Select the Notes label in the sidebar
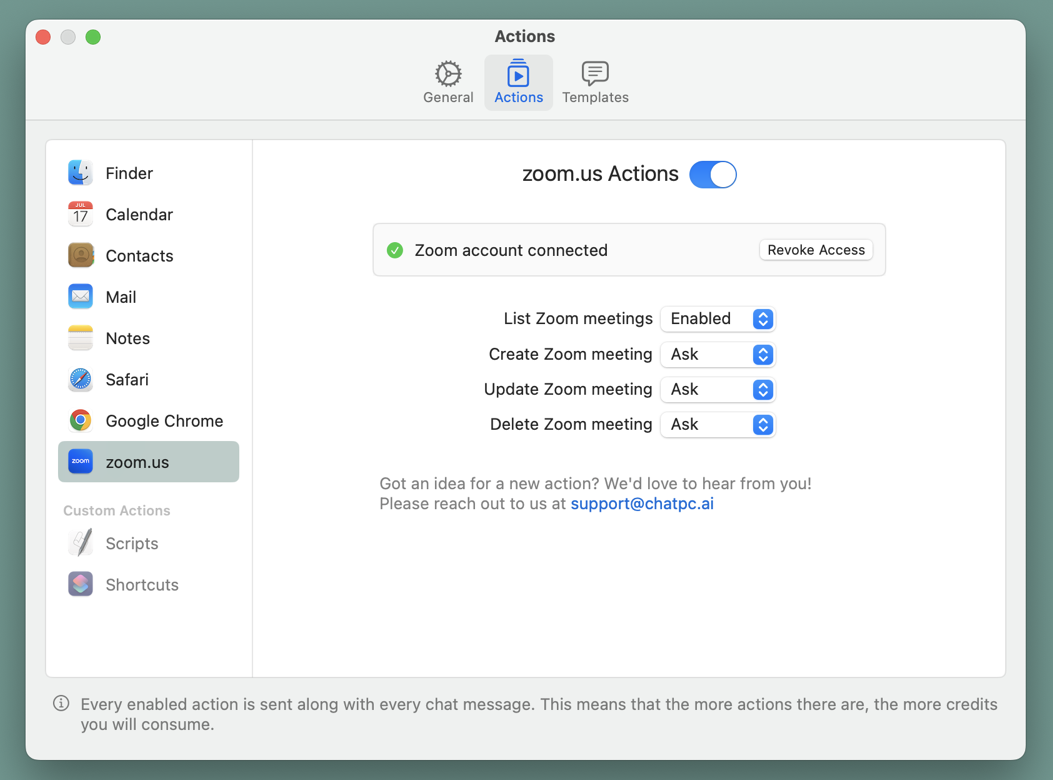The height and width of the screenshot is (780, 1053). tap(128, 339)
